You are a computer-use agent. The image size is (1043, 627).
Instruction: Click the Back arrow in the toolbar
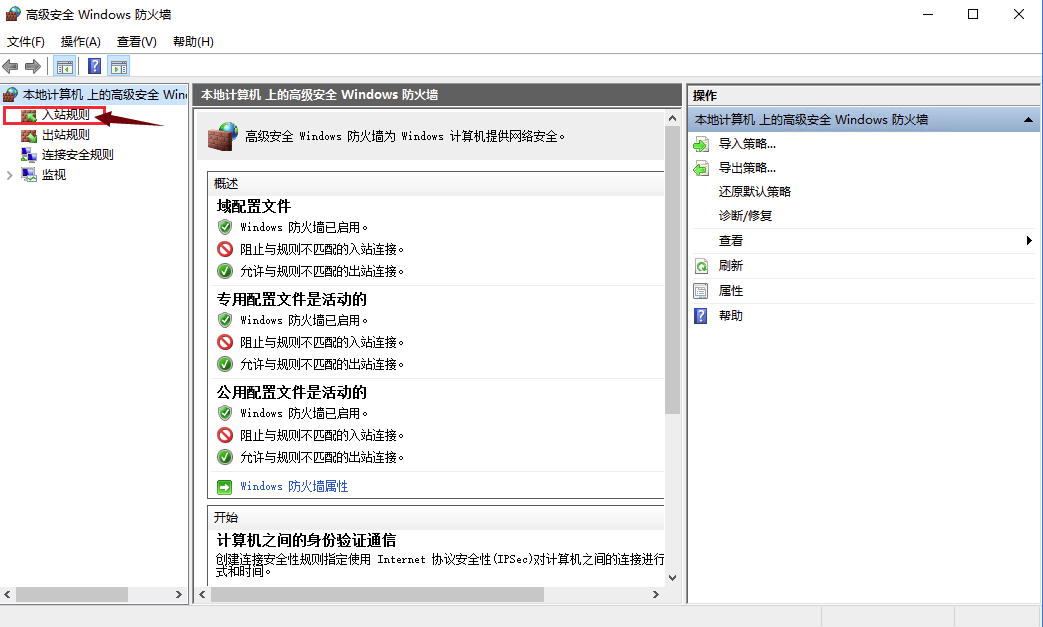[x=10, y=66]
